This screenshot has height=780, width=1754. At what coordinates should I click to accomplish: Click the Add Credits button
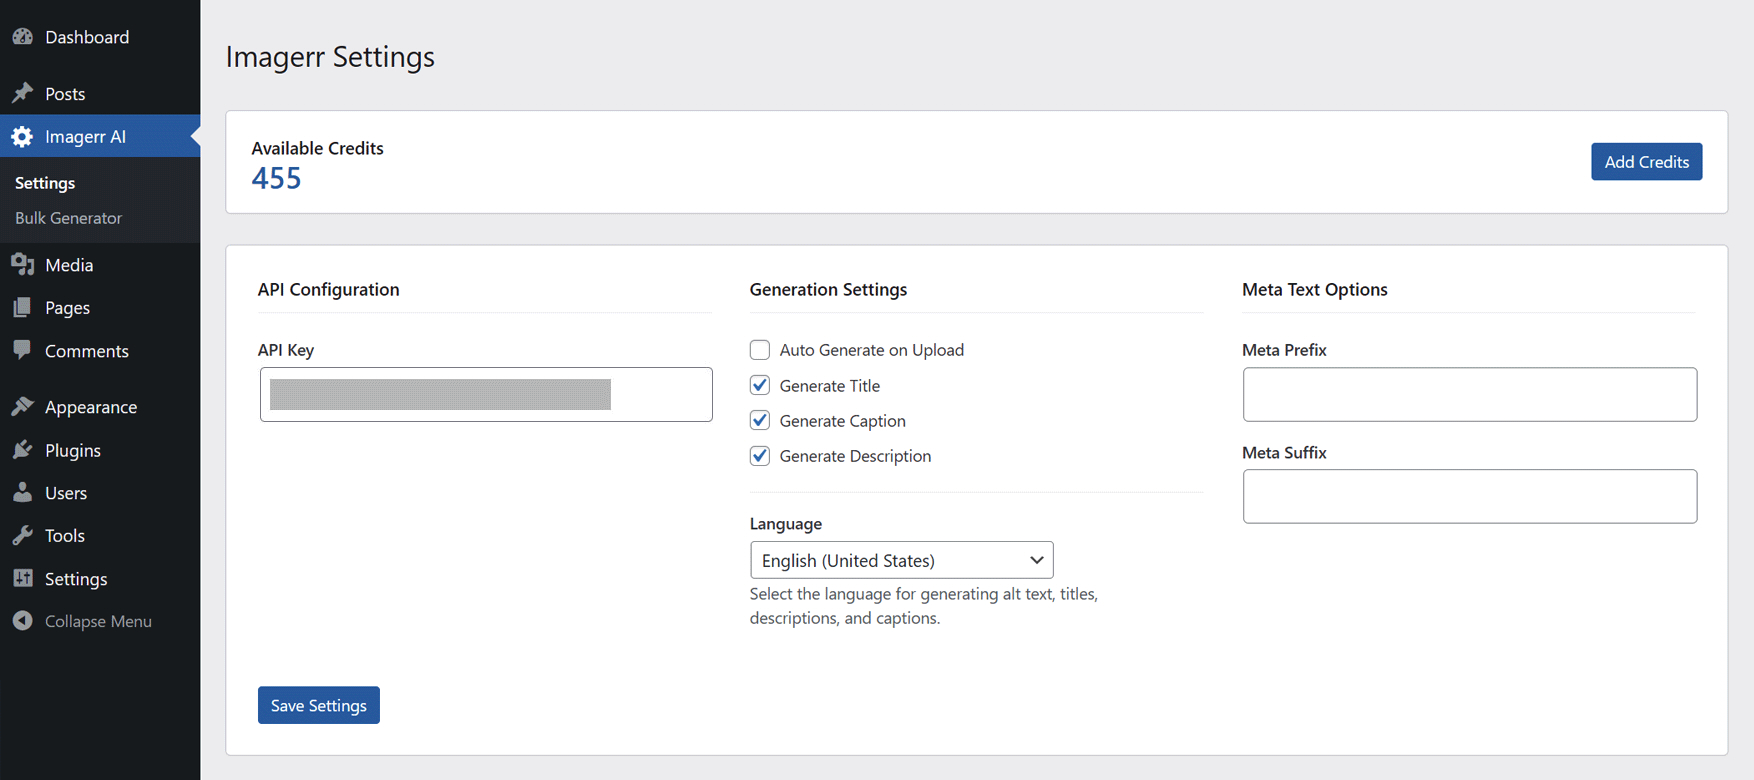(1646, 162)
